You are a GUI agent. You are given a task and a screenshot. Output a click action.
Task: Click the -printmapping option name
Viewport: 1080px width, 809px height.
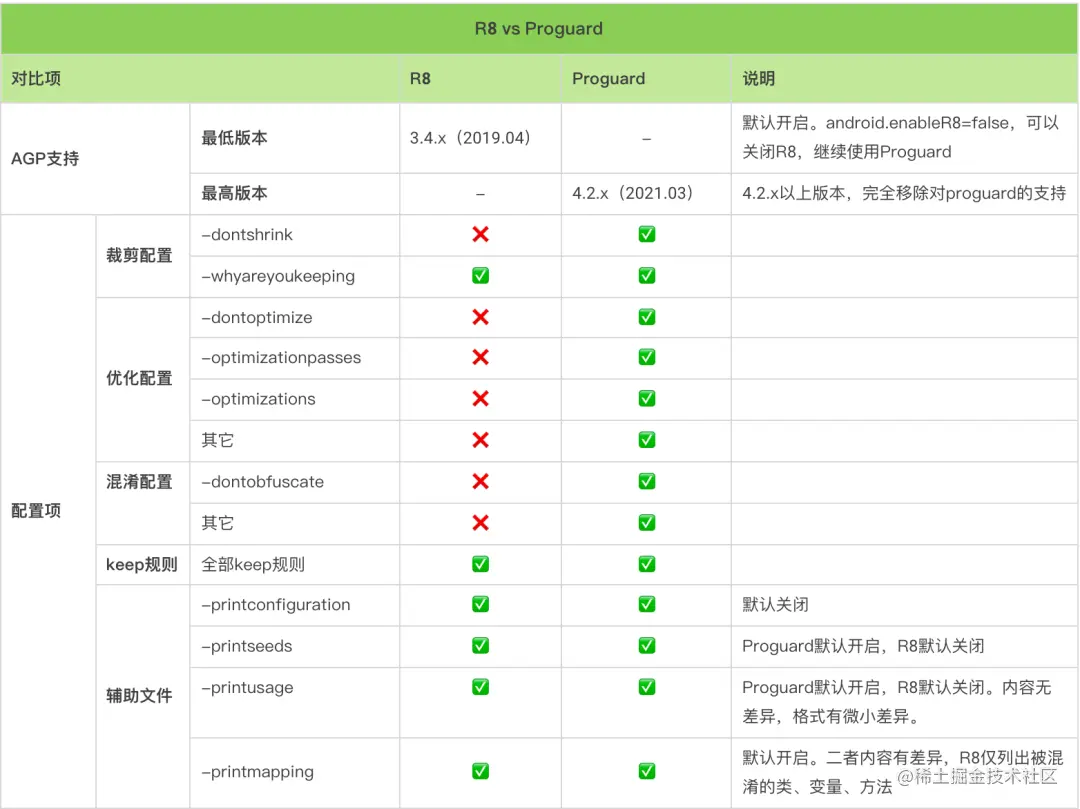click(257, 771)
